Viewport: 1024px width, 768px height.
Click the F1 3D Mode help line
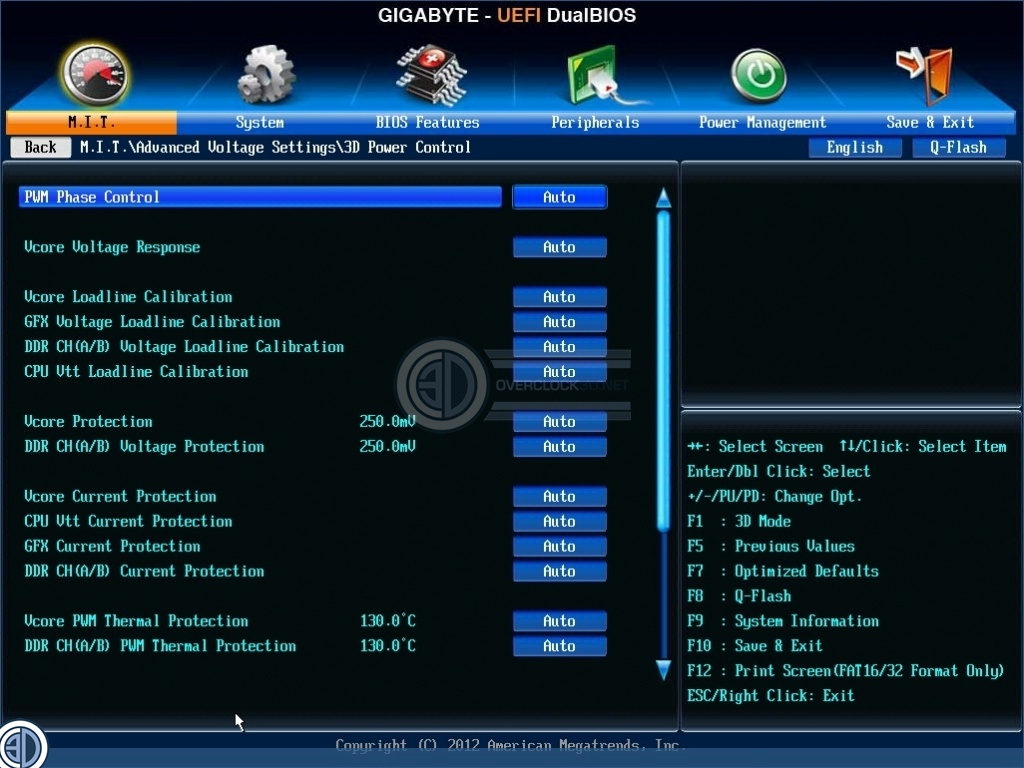[x=739, y=521]
